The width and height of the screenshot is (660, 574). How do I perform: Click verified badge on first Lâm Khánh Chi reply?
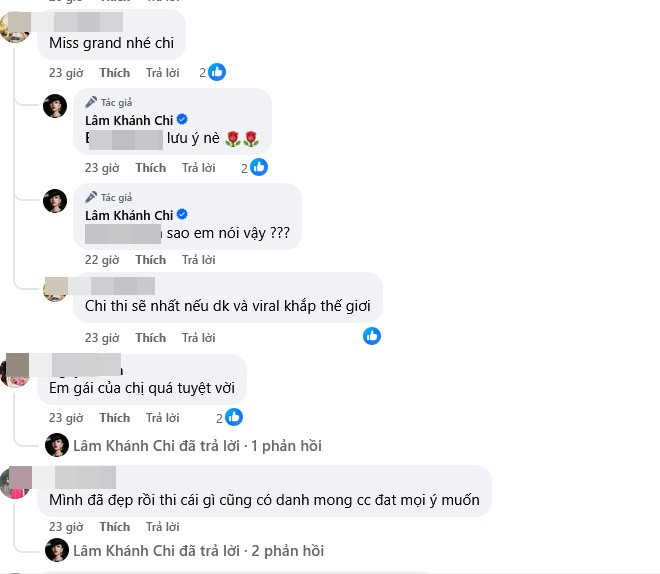(182, 120)
